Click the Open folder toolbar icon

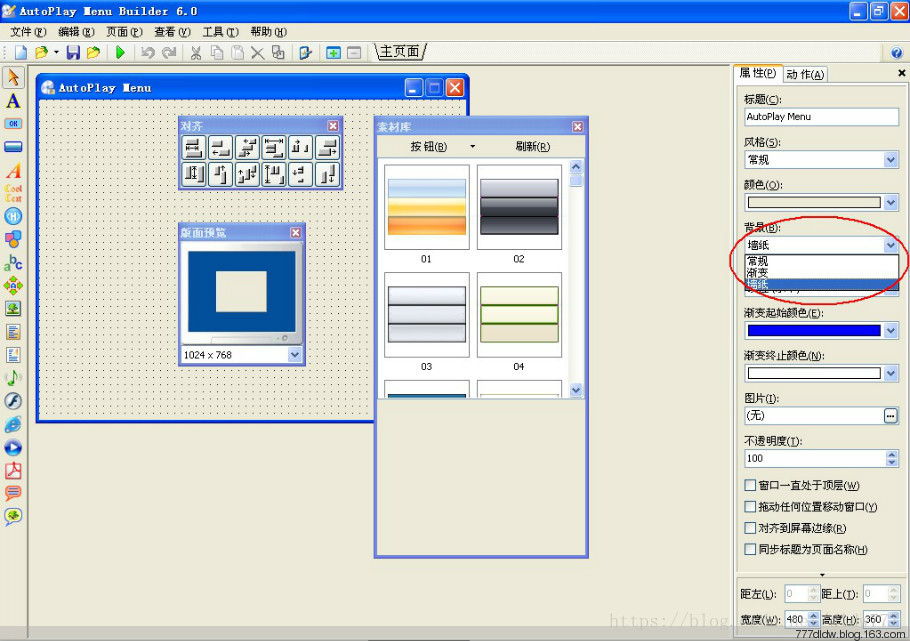pyautogui.click(x=41, y=53)
